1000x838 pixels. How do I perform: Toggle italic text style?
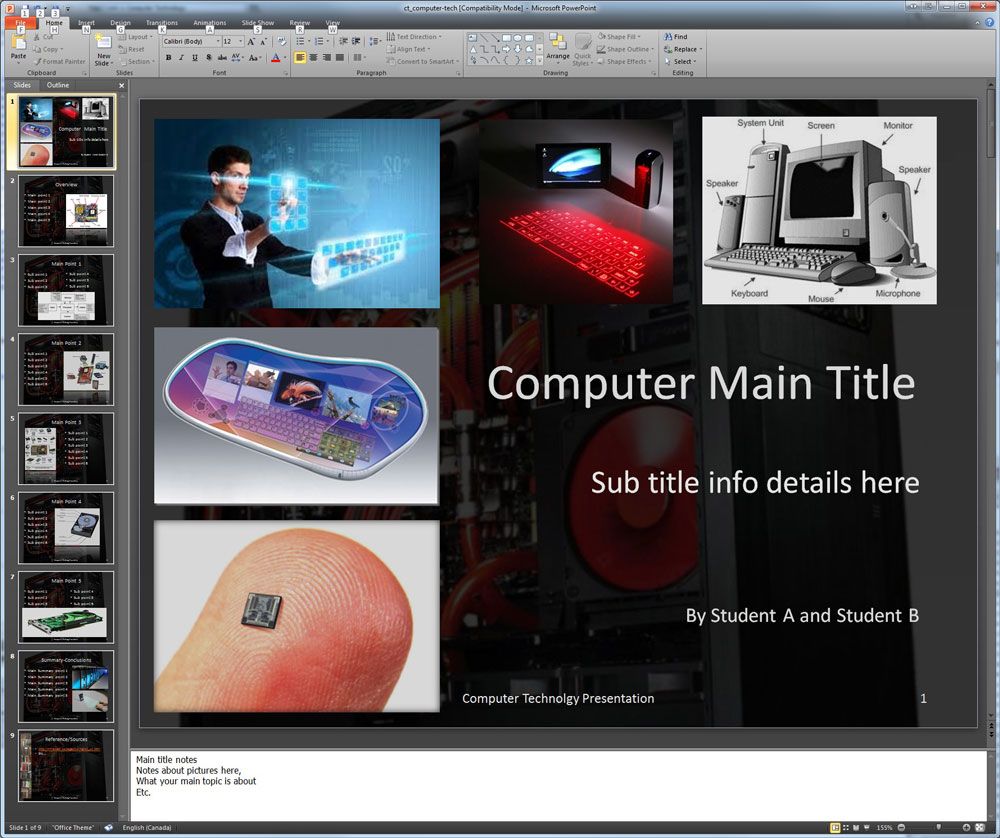click(182, 58)
